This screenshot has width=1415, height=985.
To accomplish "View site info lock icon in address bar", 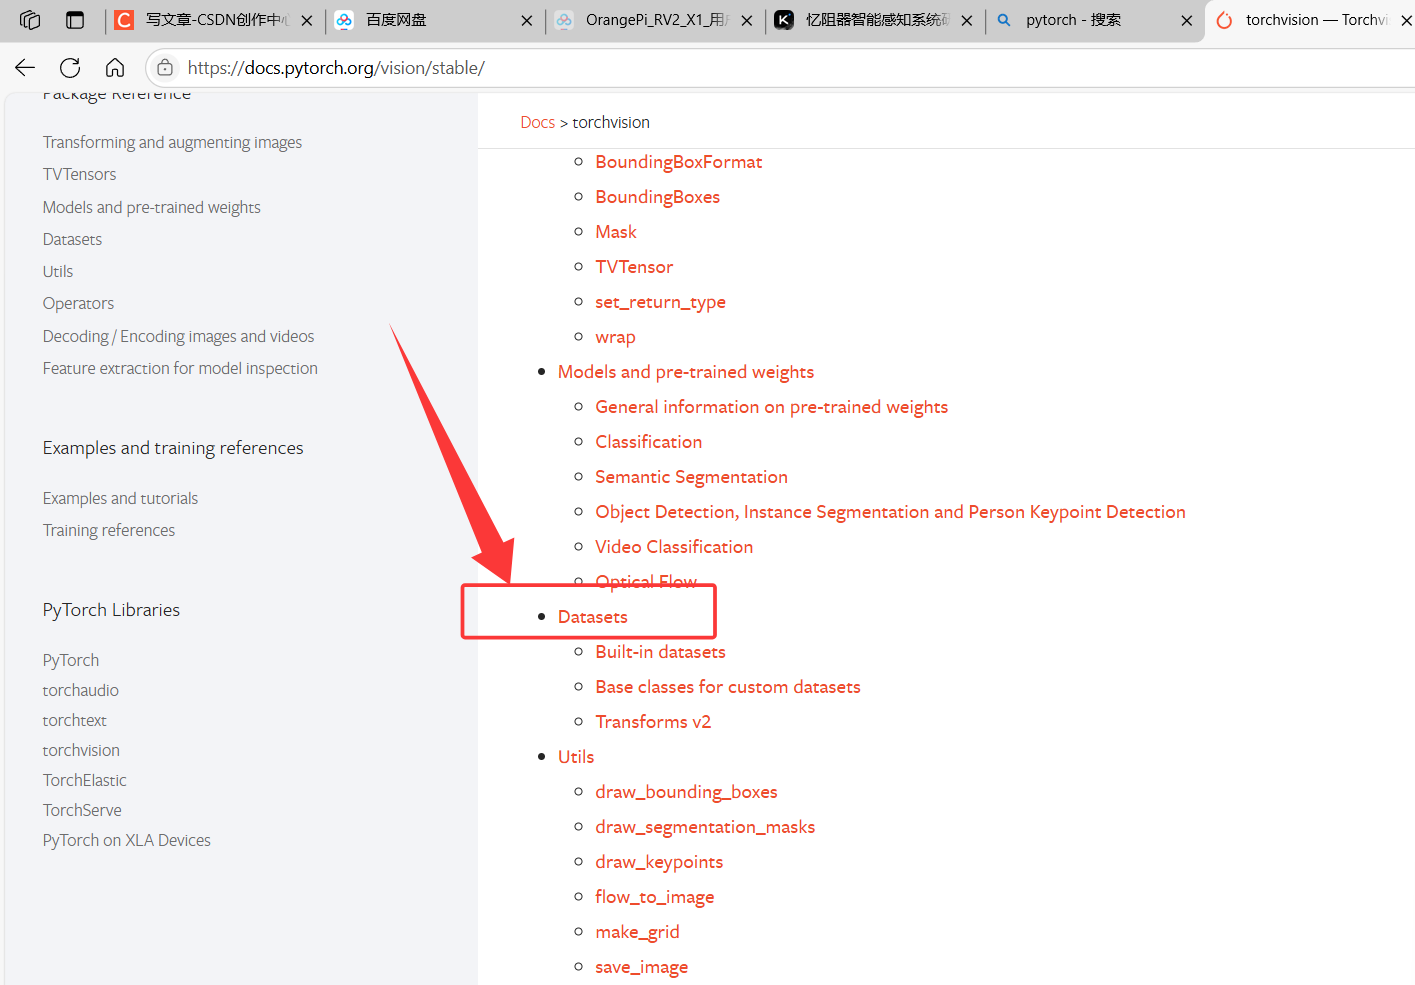I will click(x=165, y=68).
